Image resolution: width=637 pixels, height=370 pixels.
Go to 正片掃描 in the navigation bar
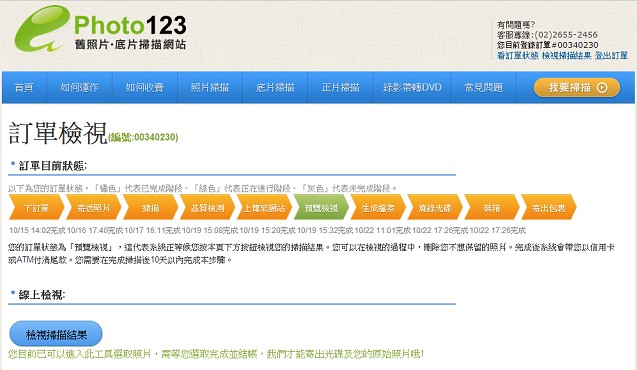point(340,87)
